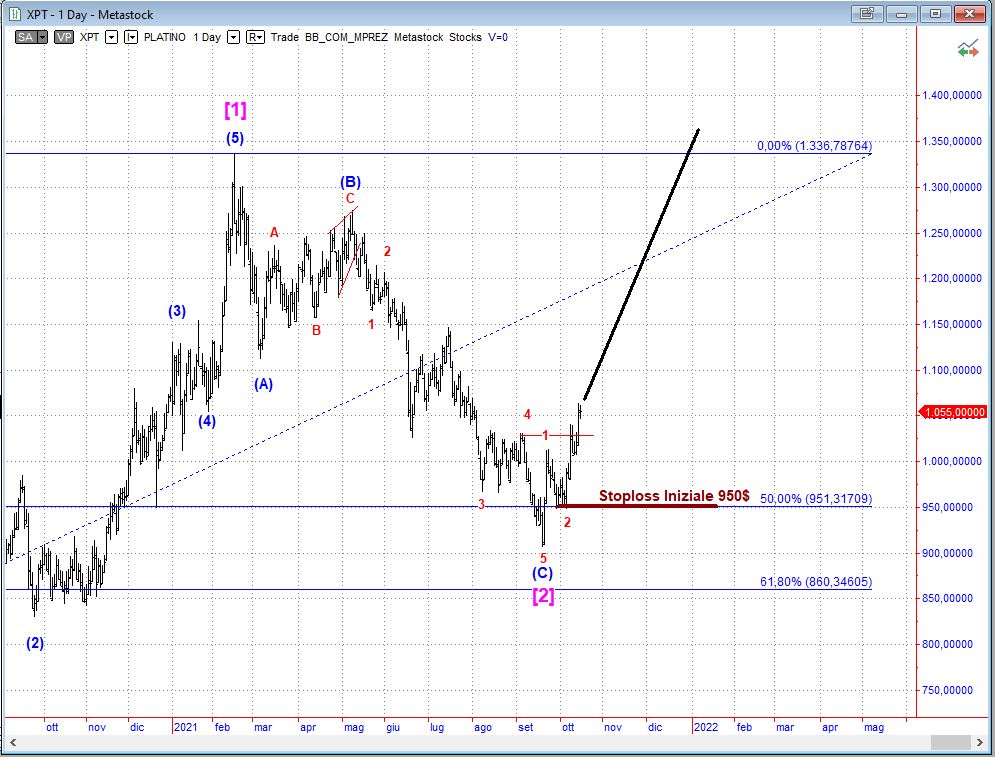
Task: Select the red 3 label on 50% line
Action: (482, 504)
